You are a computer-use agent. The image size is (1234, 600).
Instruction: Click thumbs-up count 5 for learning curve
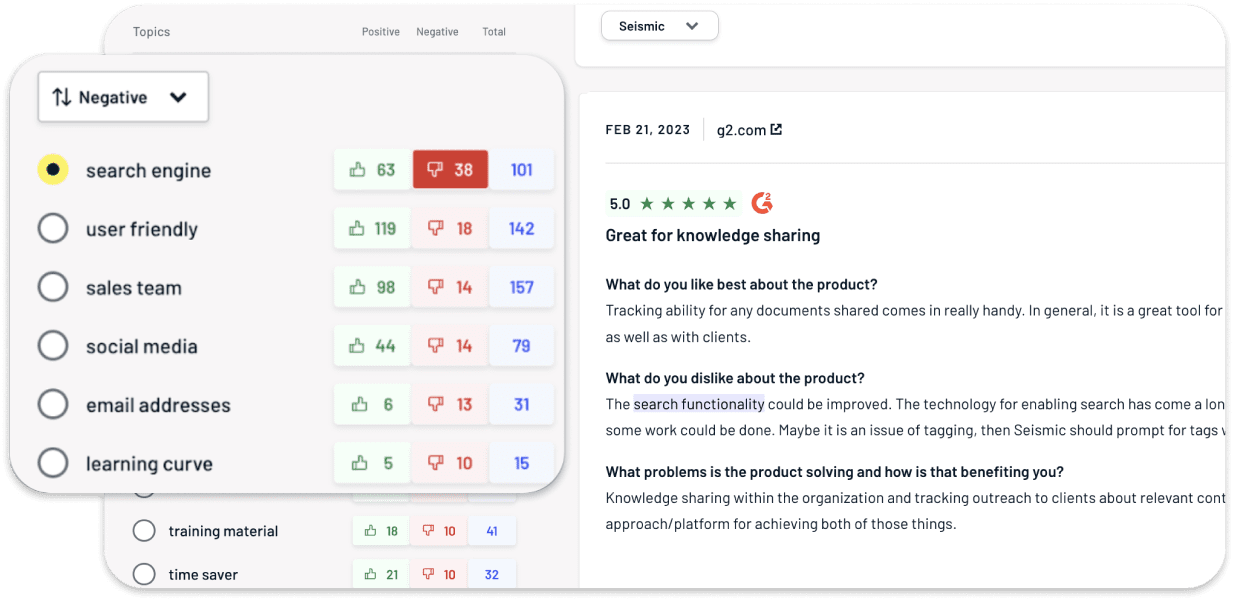pyautogui.click(x=372, y=463)
